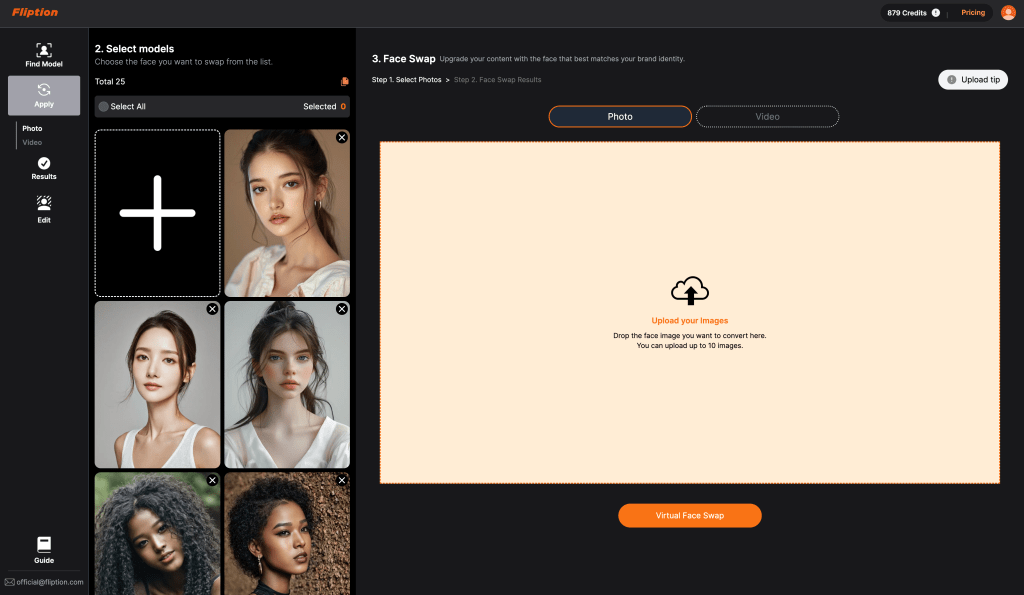The image size is (1024, 595).
Task: Select the curly-haired model thumbnail bottom left
Action: pos(157,535)
